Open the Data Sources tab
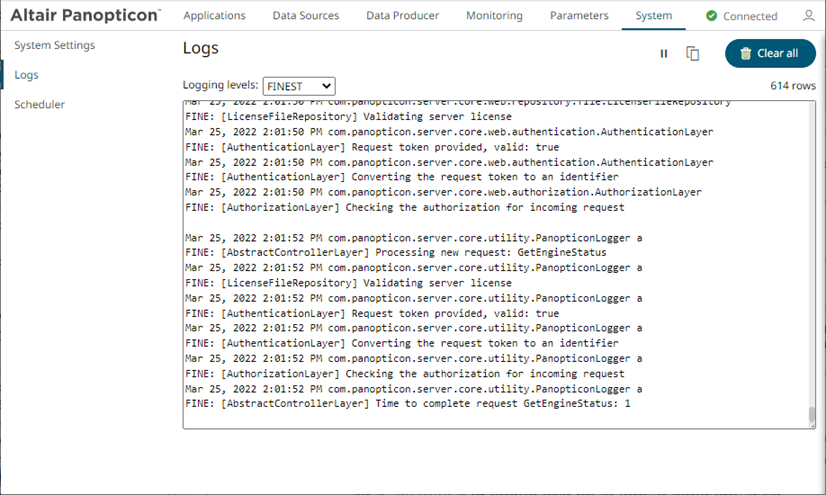Screen dimensions: 826x495 tap(304, 16)
